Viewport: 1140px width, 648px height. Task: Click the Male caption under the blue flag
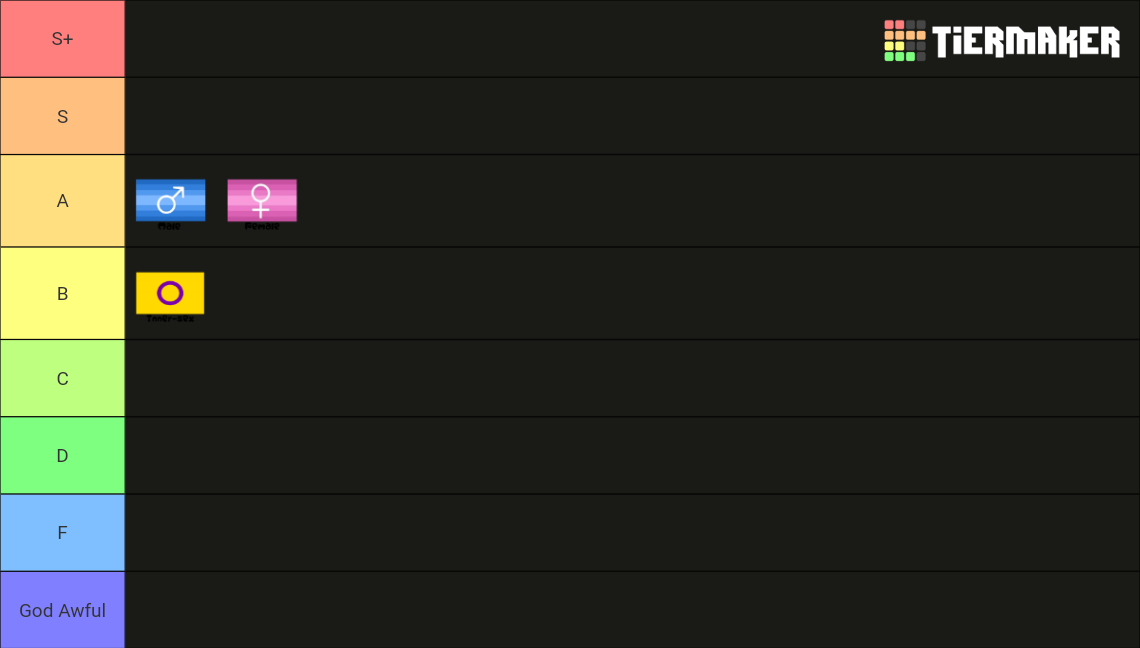(170, 226)
